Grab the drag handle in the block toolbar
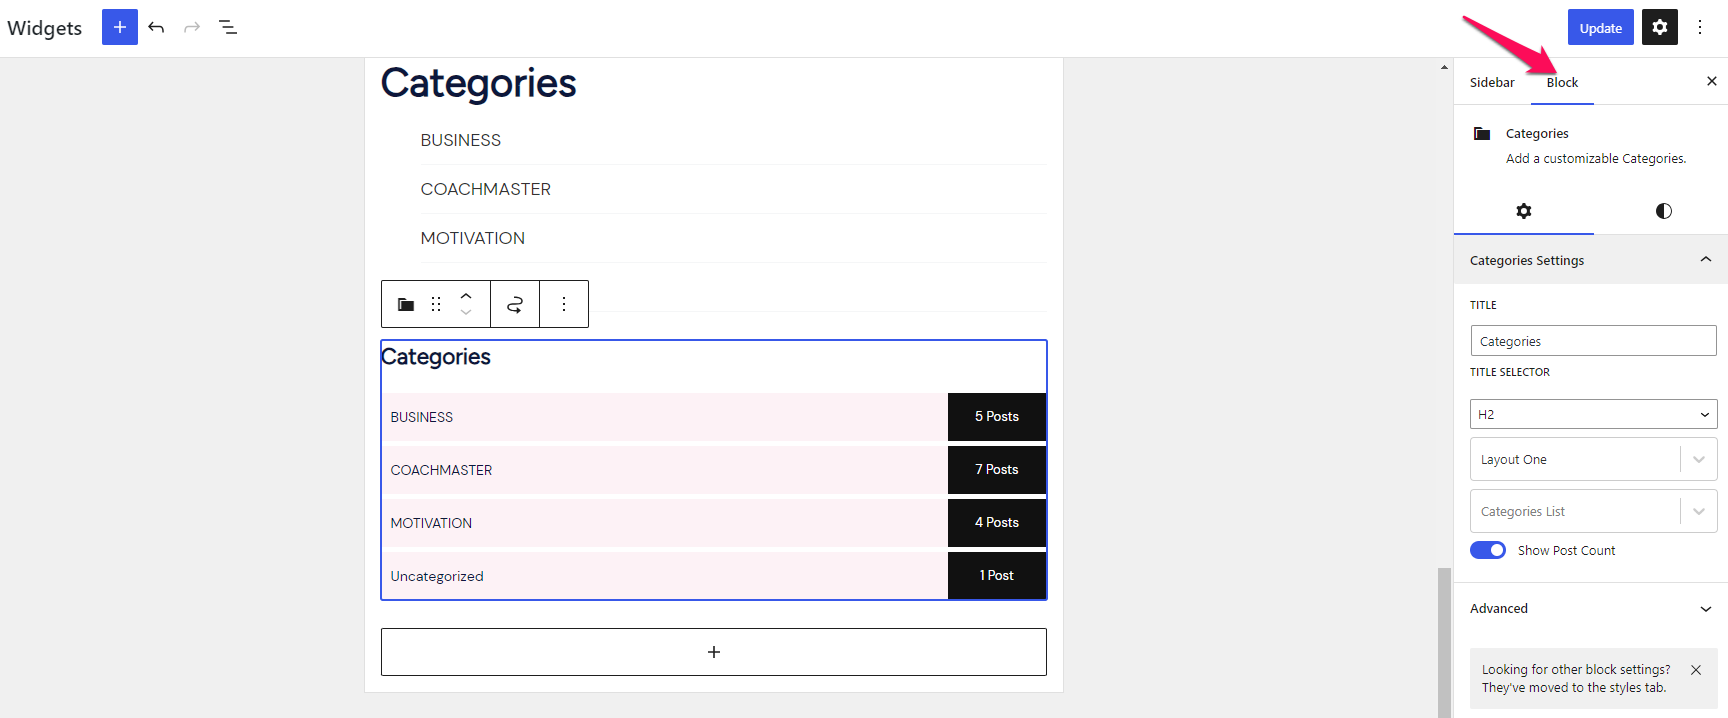This screenshot has height=718, width=1728. pos(435,303)
